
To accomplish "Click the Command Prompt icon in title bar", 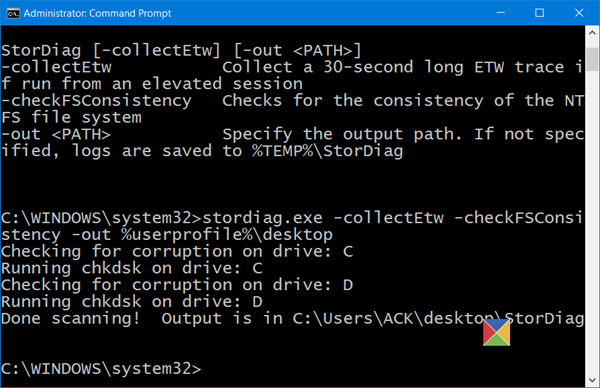I will [13, 13].
